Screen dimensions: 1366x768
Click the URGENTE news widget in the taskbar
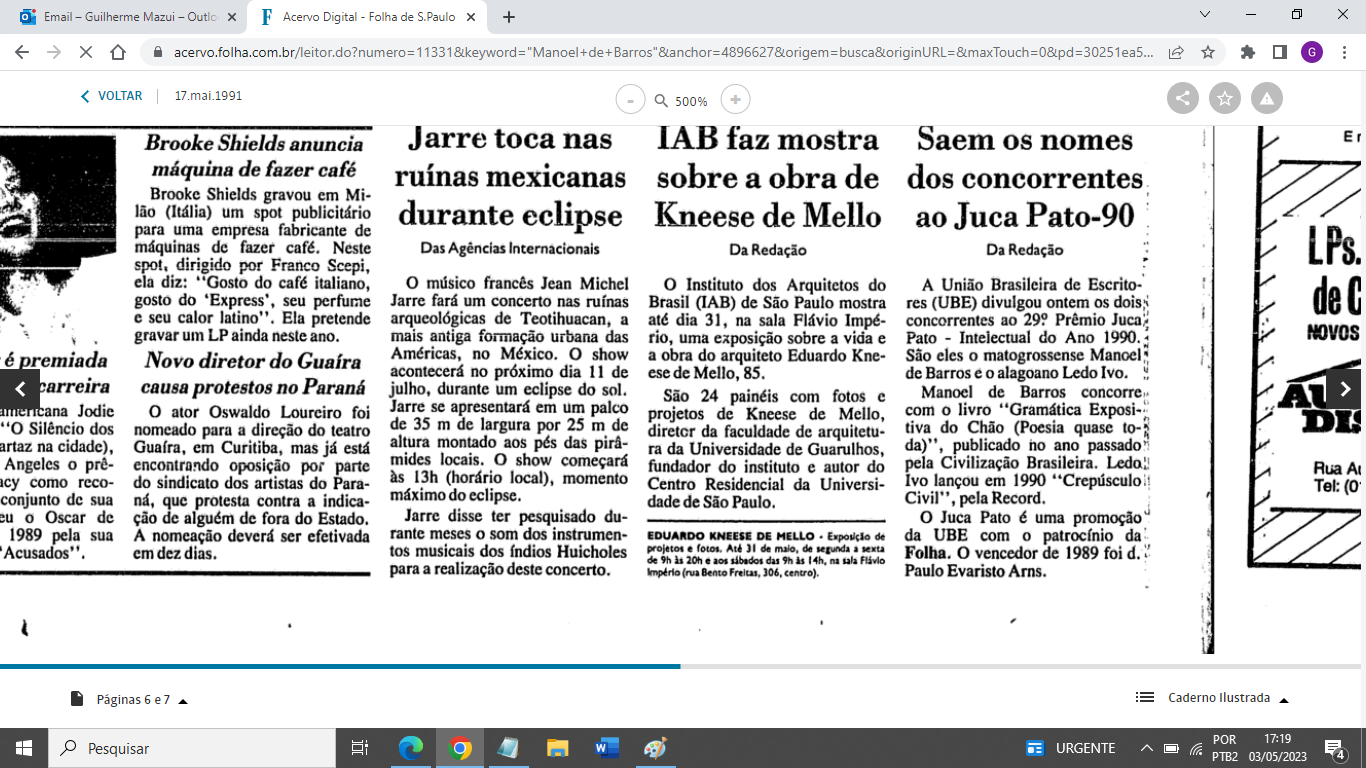coord(1071,748)
